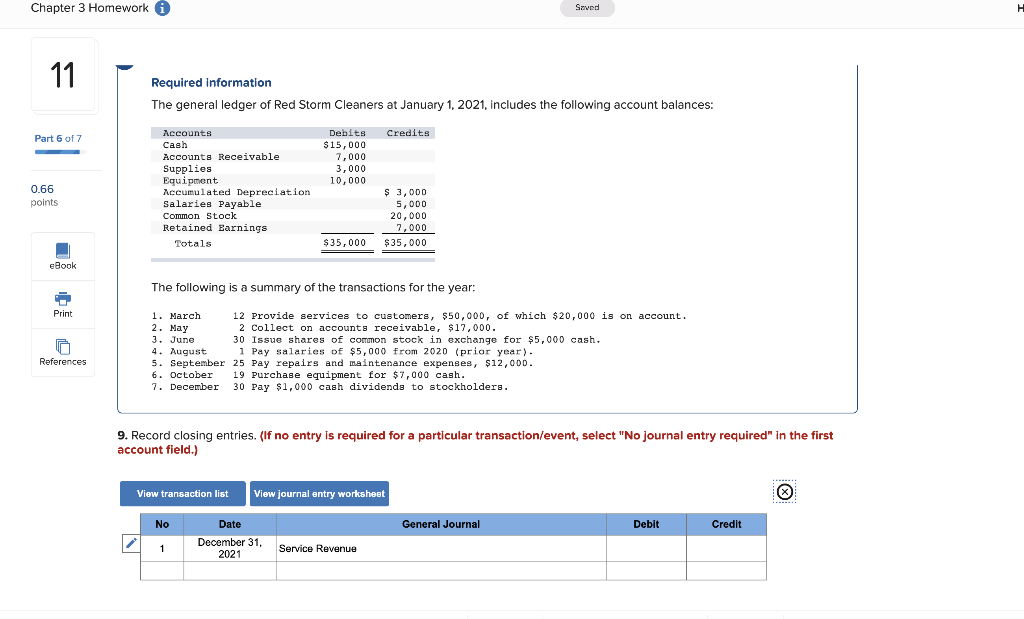Viewport: 1024px width, 619px height.
Task: Click the info icon beside Chapter 3 Homework
Action: tap(162, 8)
